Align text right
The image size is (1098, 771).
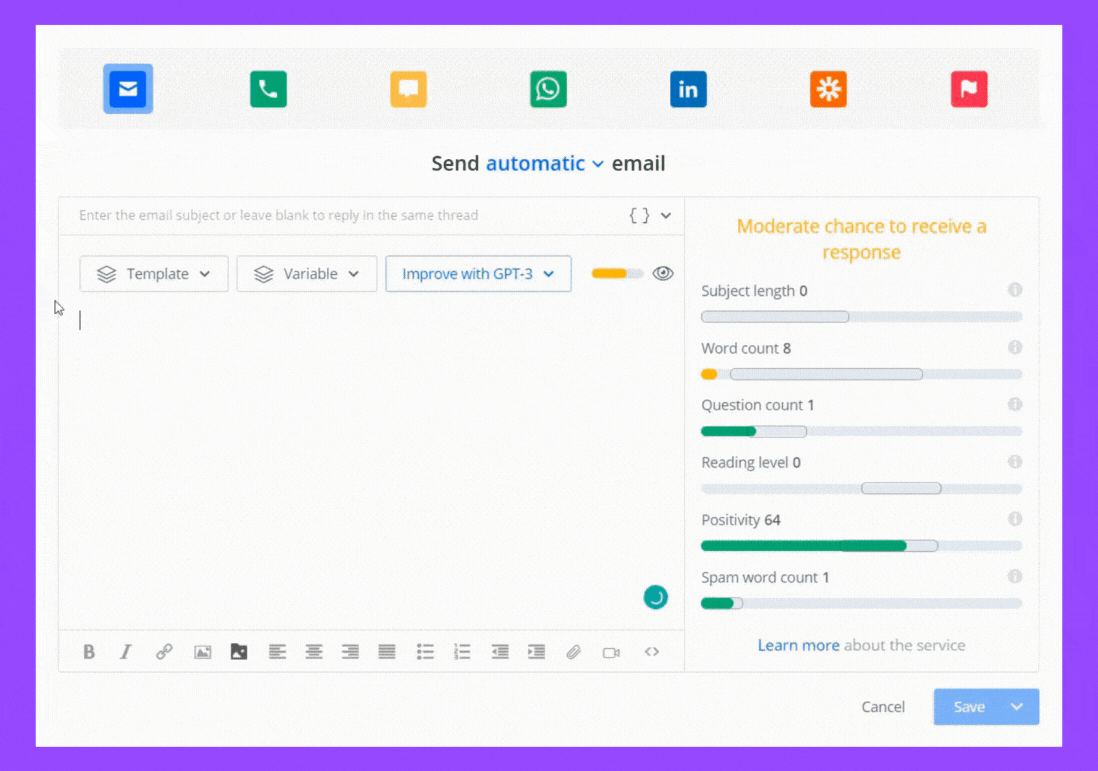click(350, 652)
